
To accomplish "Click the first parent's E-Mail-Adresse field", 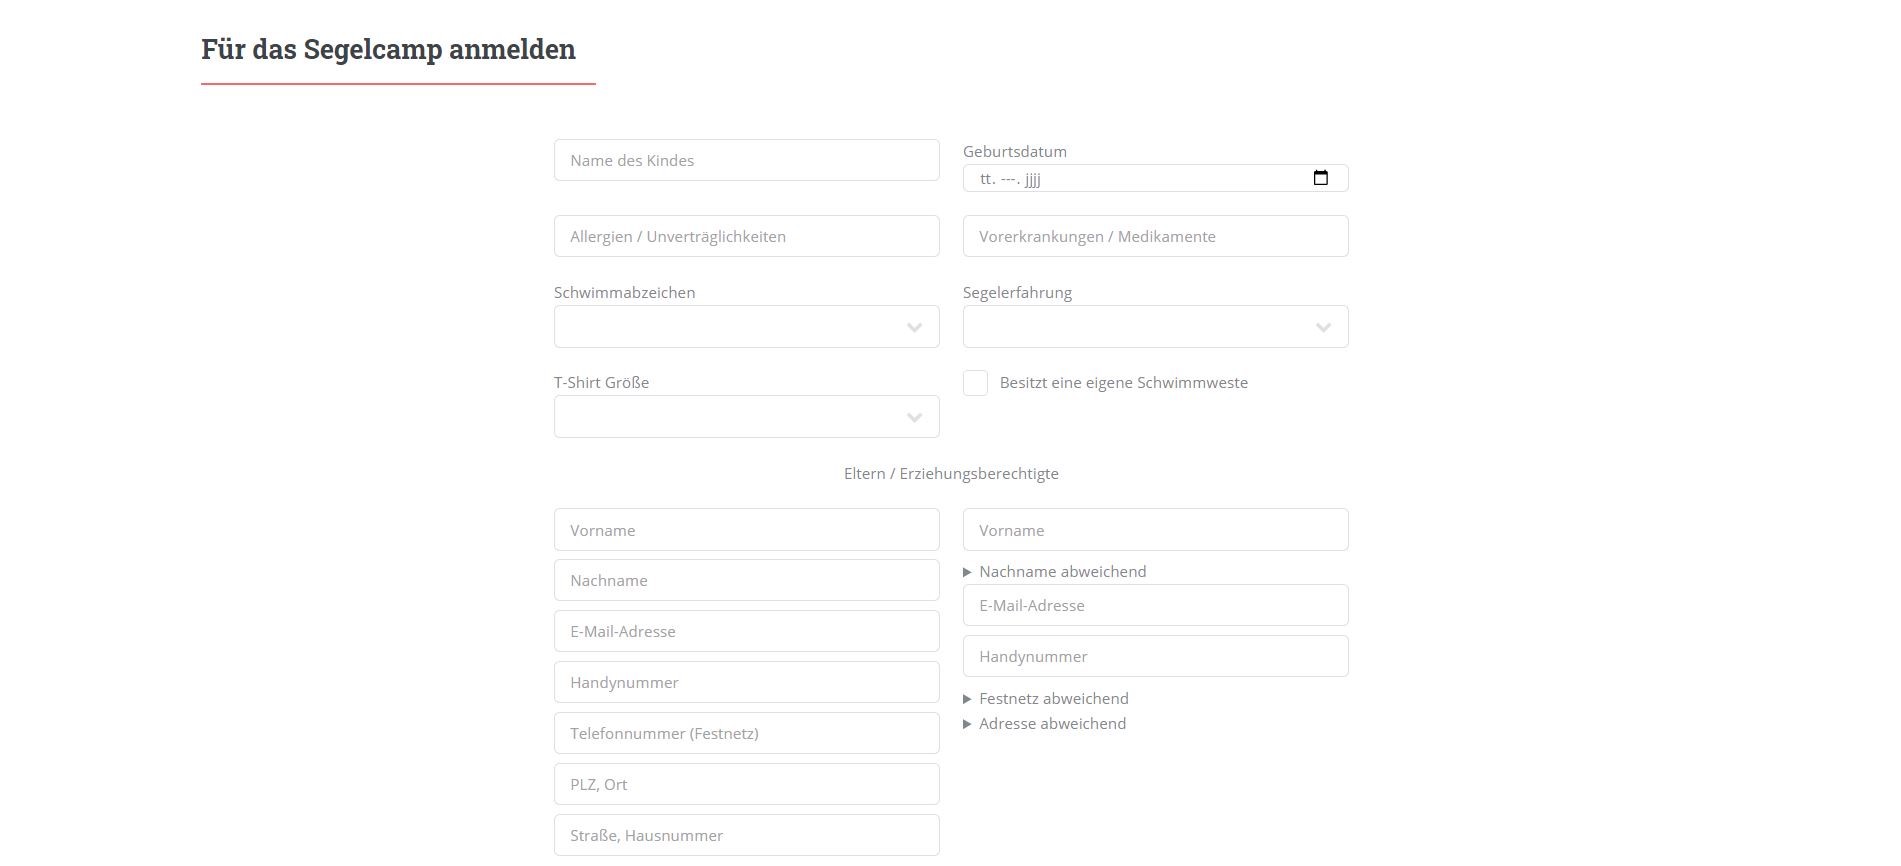I will coord(746,631).
